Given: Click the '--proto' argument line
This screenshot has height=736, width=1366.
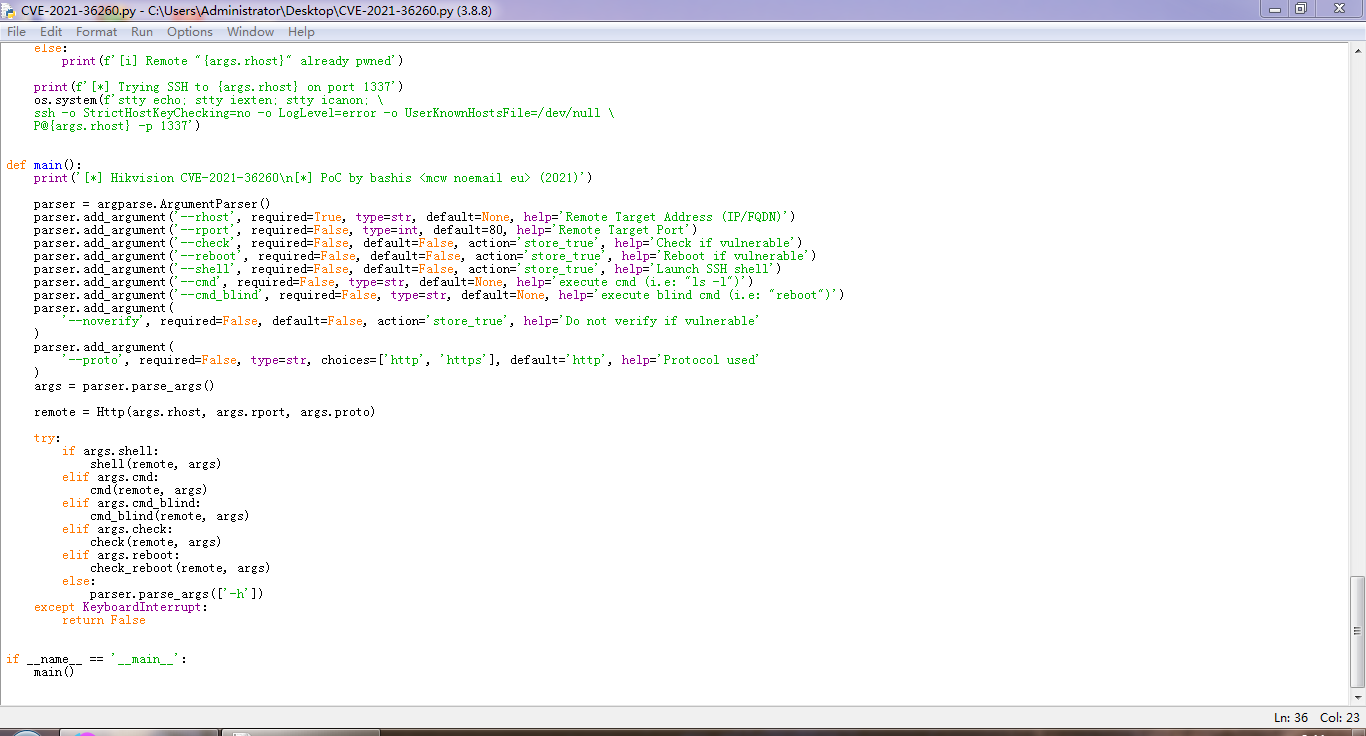Looking at the screenshot, I should pyautogui.click(x=410, y=360).
